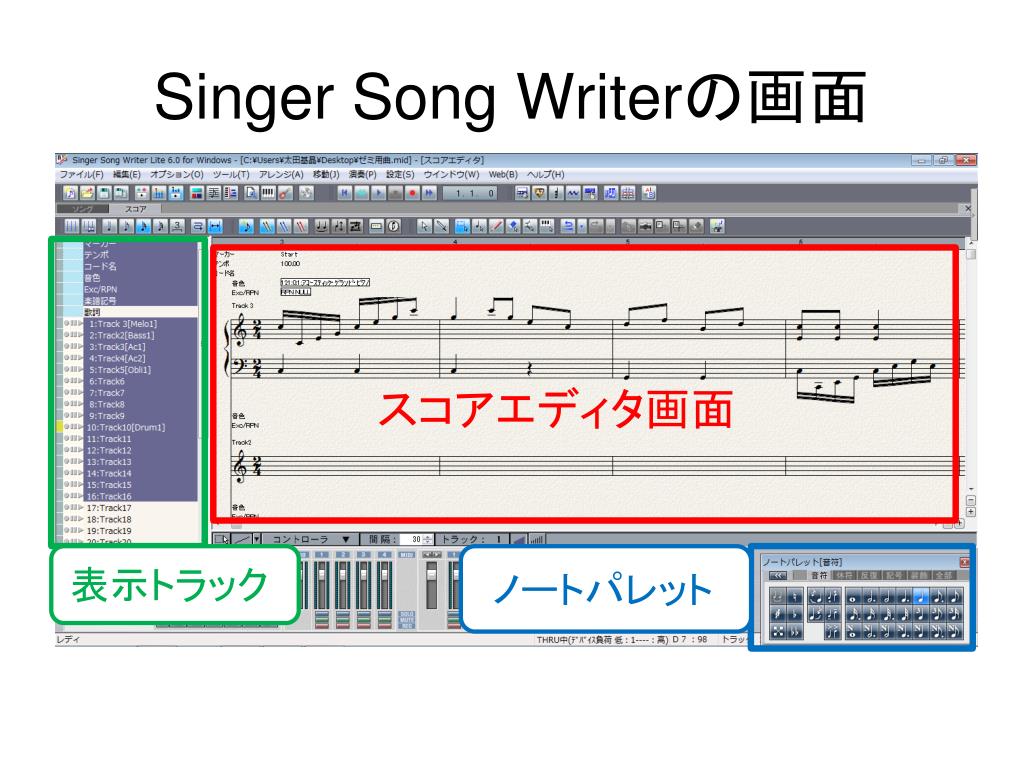This screenshot has width=1024, height=768.
Task: Open dropdown arrow beside undo icon
Action: [x=582, y=227]
